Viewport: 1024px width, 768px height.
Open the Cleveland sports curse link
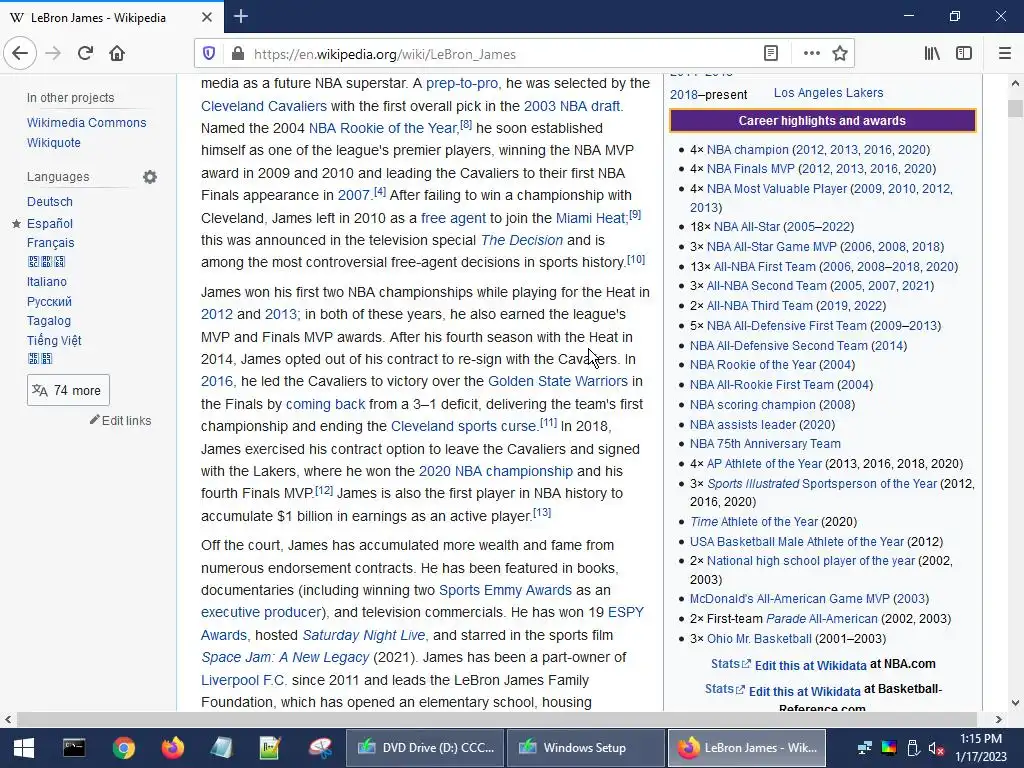click(464, 426)
